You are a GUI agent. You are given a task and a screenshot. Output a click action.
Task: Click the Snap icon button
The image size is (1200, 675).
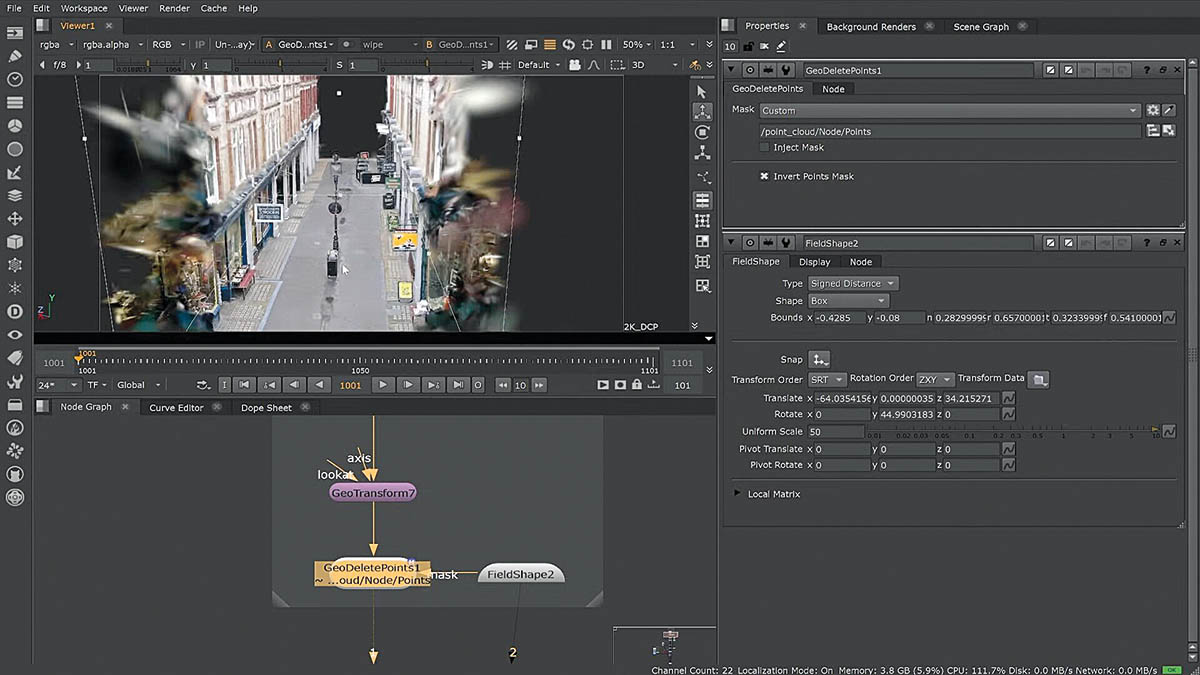(820, 359)
